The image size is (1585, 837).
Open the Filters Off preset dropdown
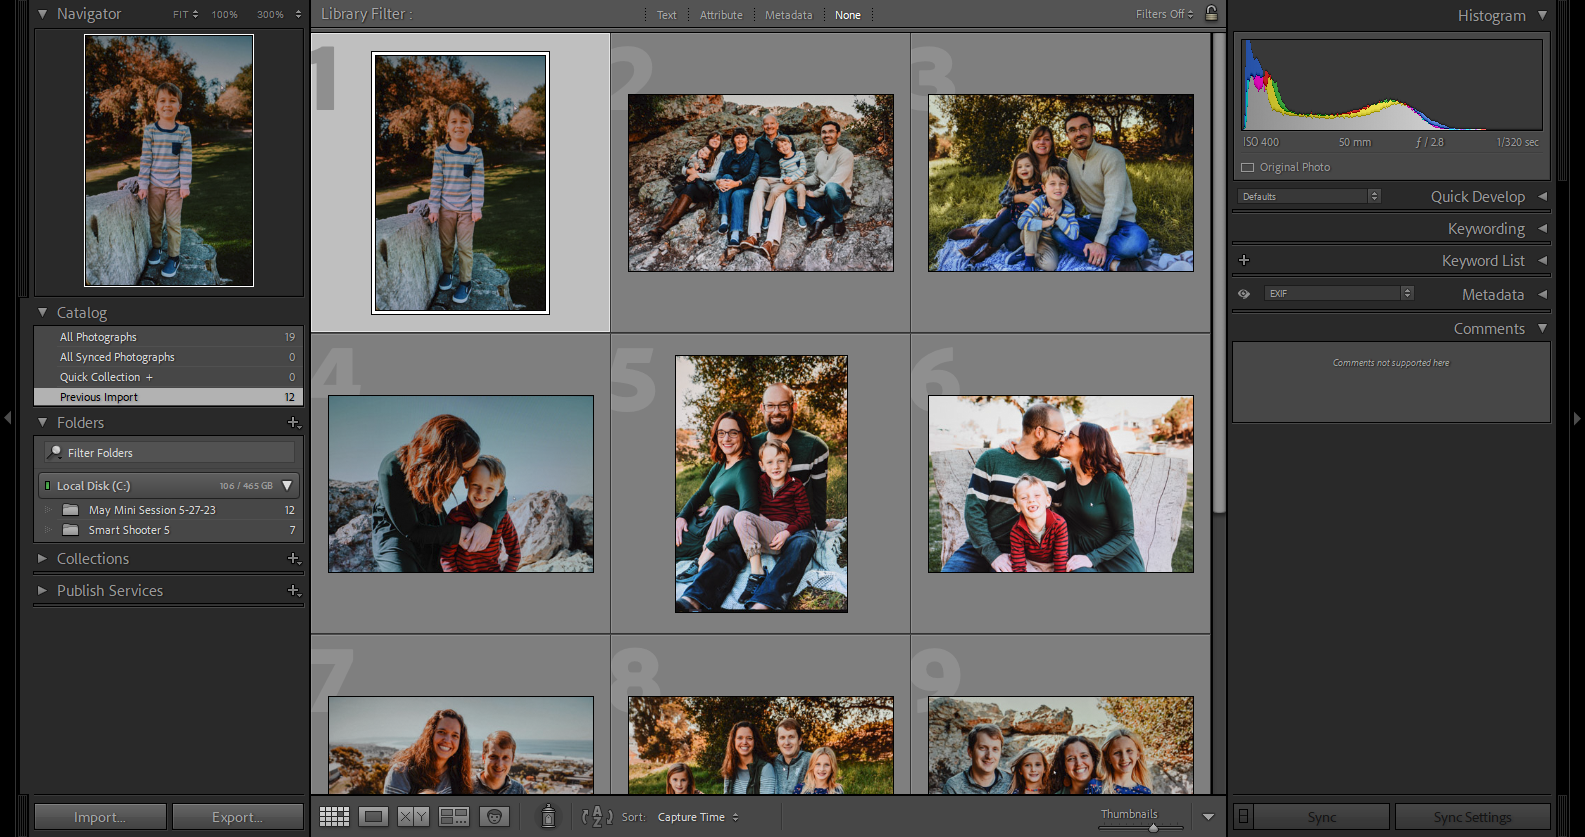[1164, 14]
